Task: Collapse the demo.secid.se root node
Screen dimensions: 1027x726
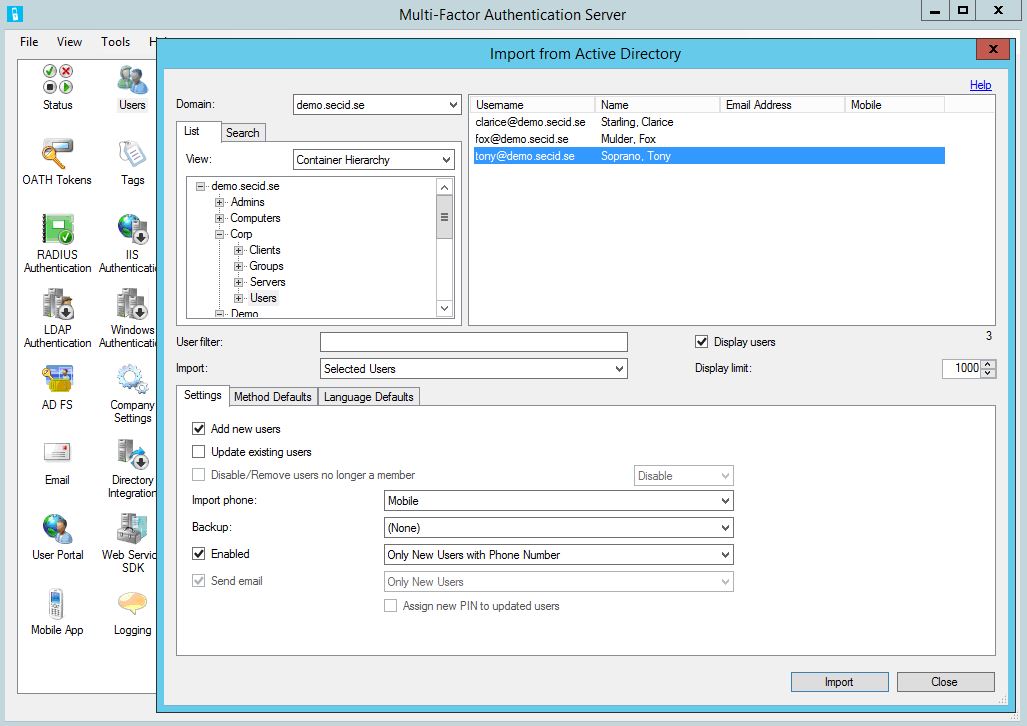Action: 200,186
